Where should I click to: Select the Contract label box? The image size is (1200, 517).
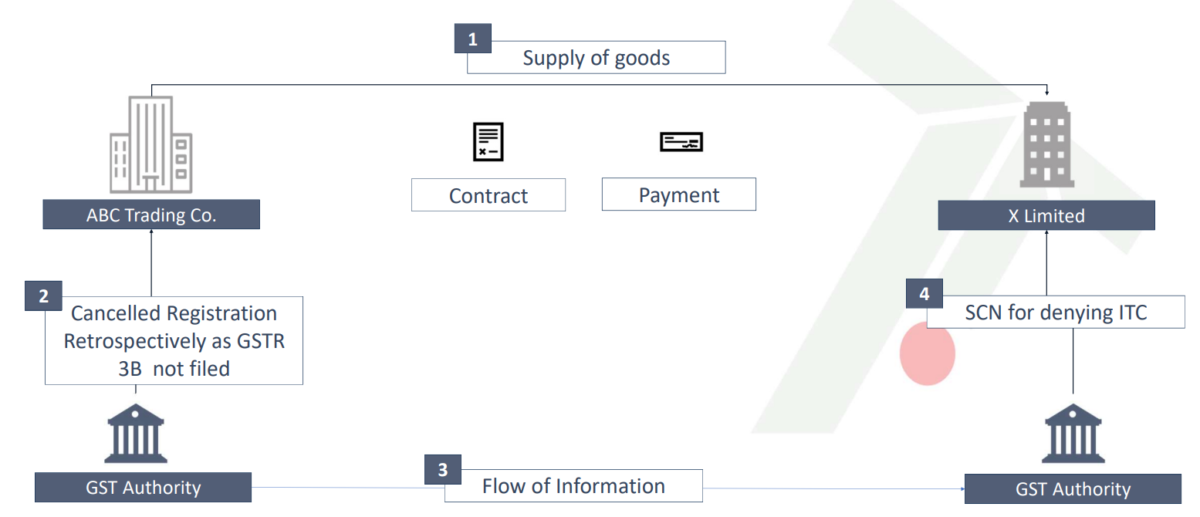[x=488, y=195]
